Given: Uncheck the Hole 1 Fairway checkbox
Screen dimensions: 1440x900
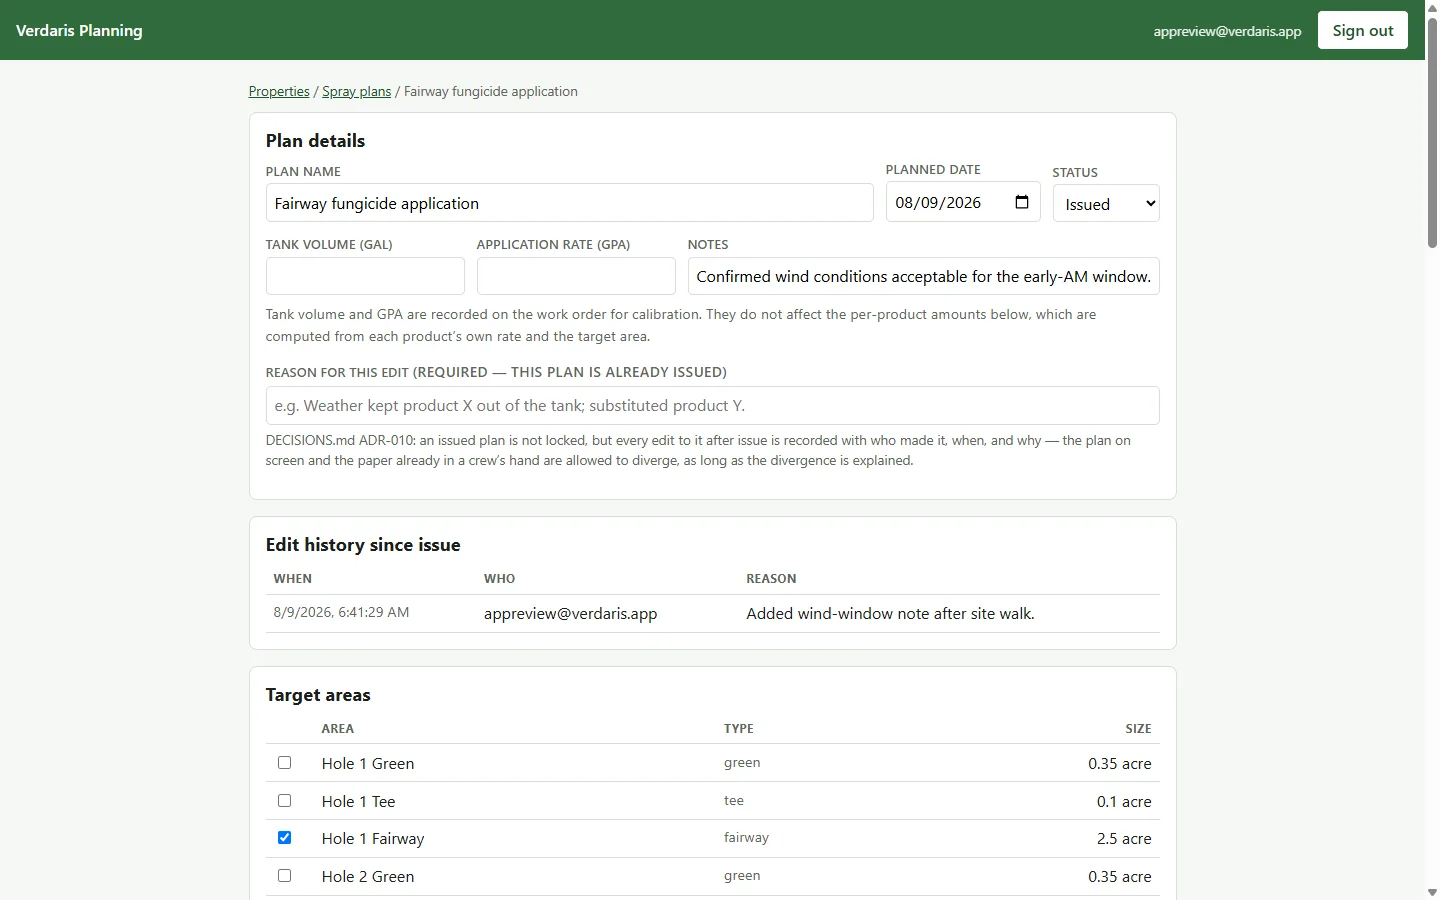Looking at the screenshot, I should [x=285, y=838].
